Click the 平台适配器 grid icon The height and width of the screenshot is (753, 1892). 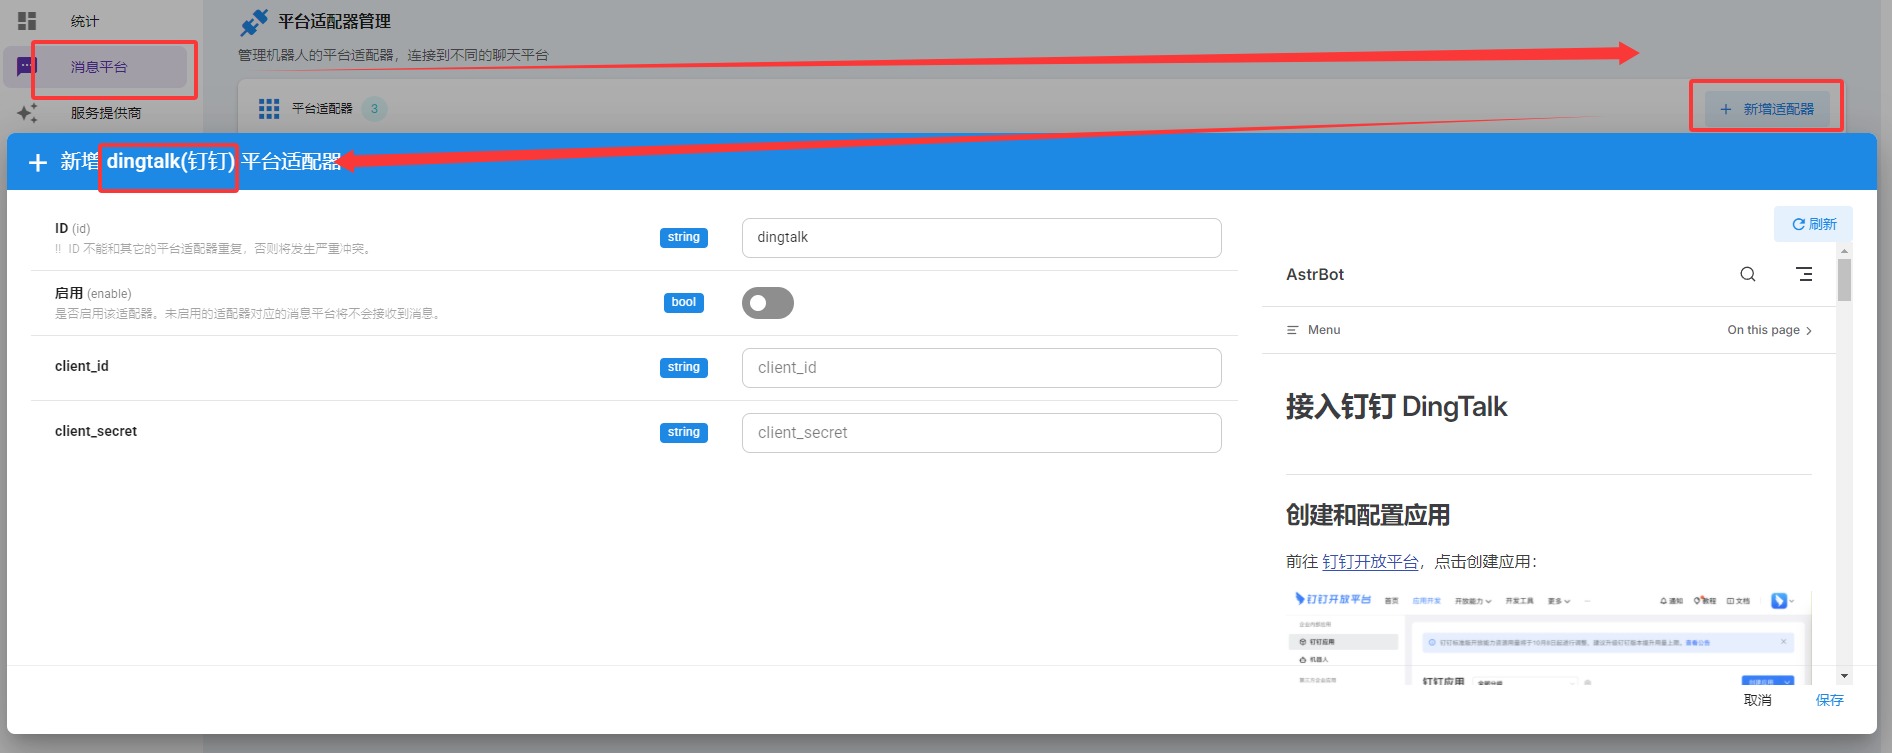tap(269, 109)
